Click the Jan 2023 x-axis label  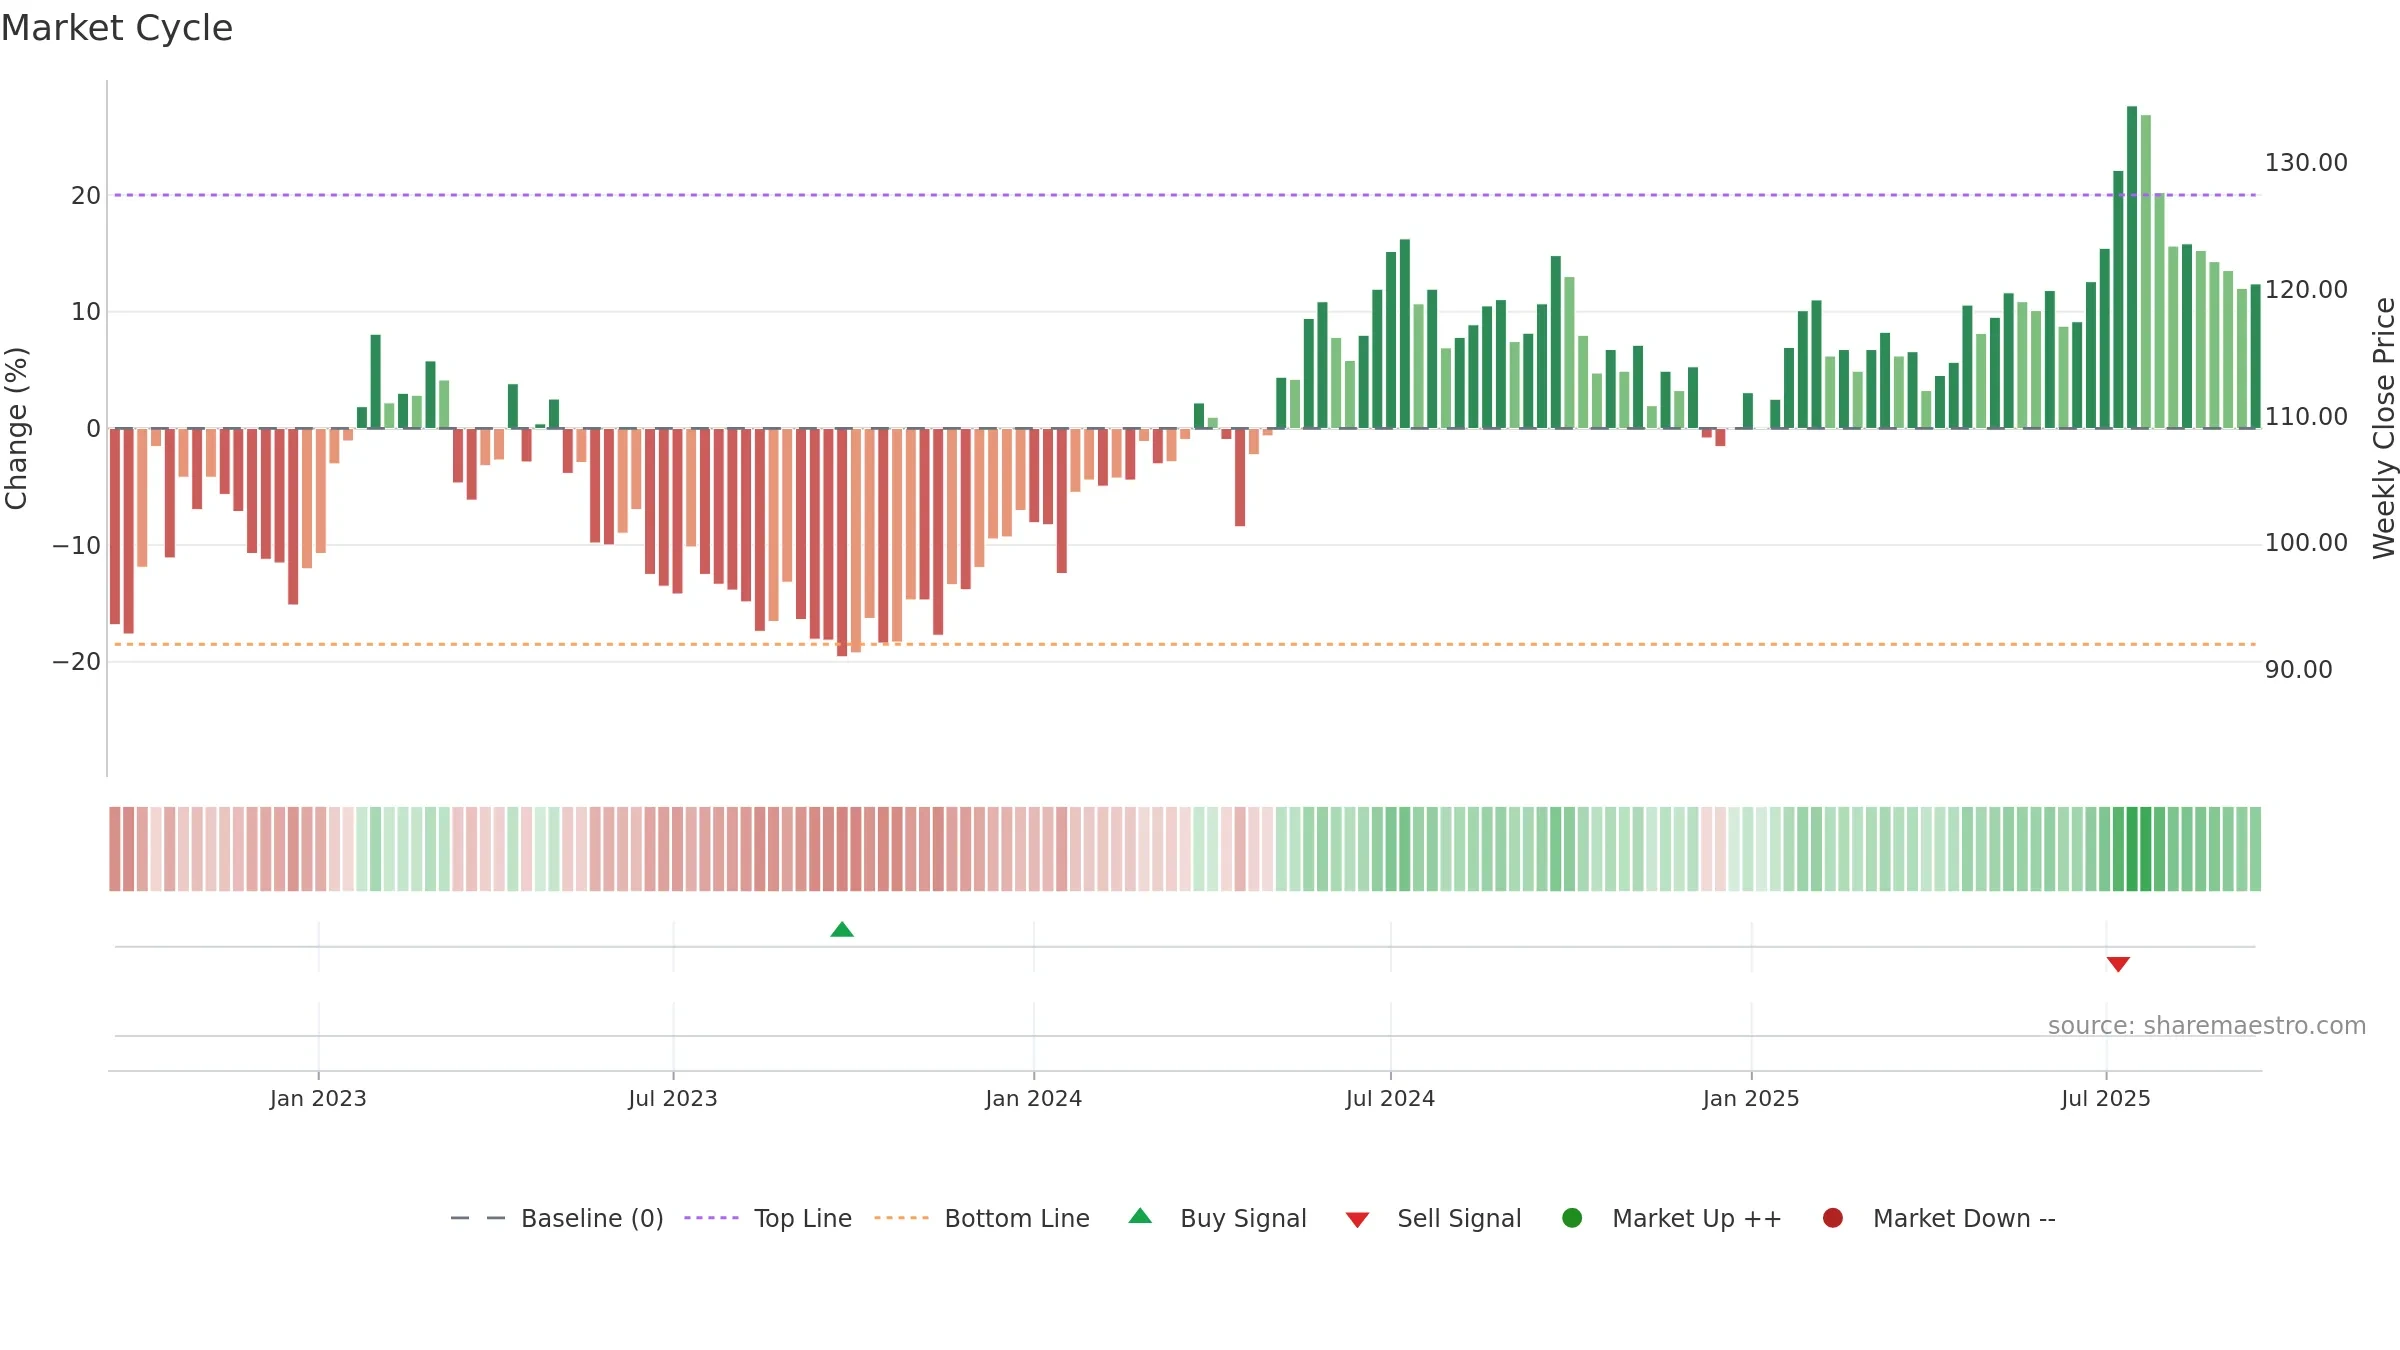coord(318,1098)
